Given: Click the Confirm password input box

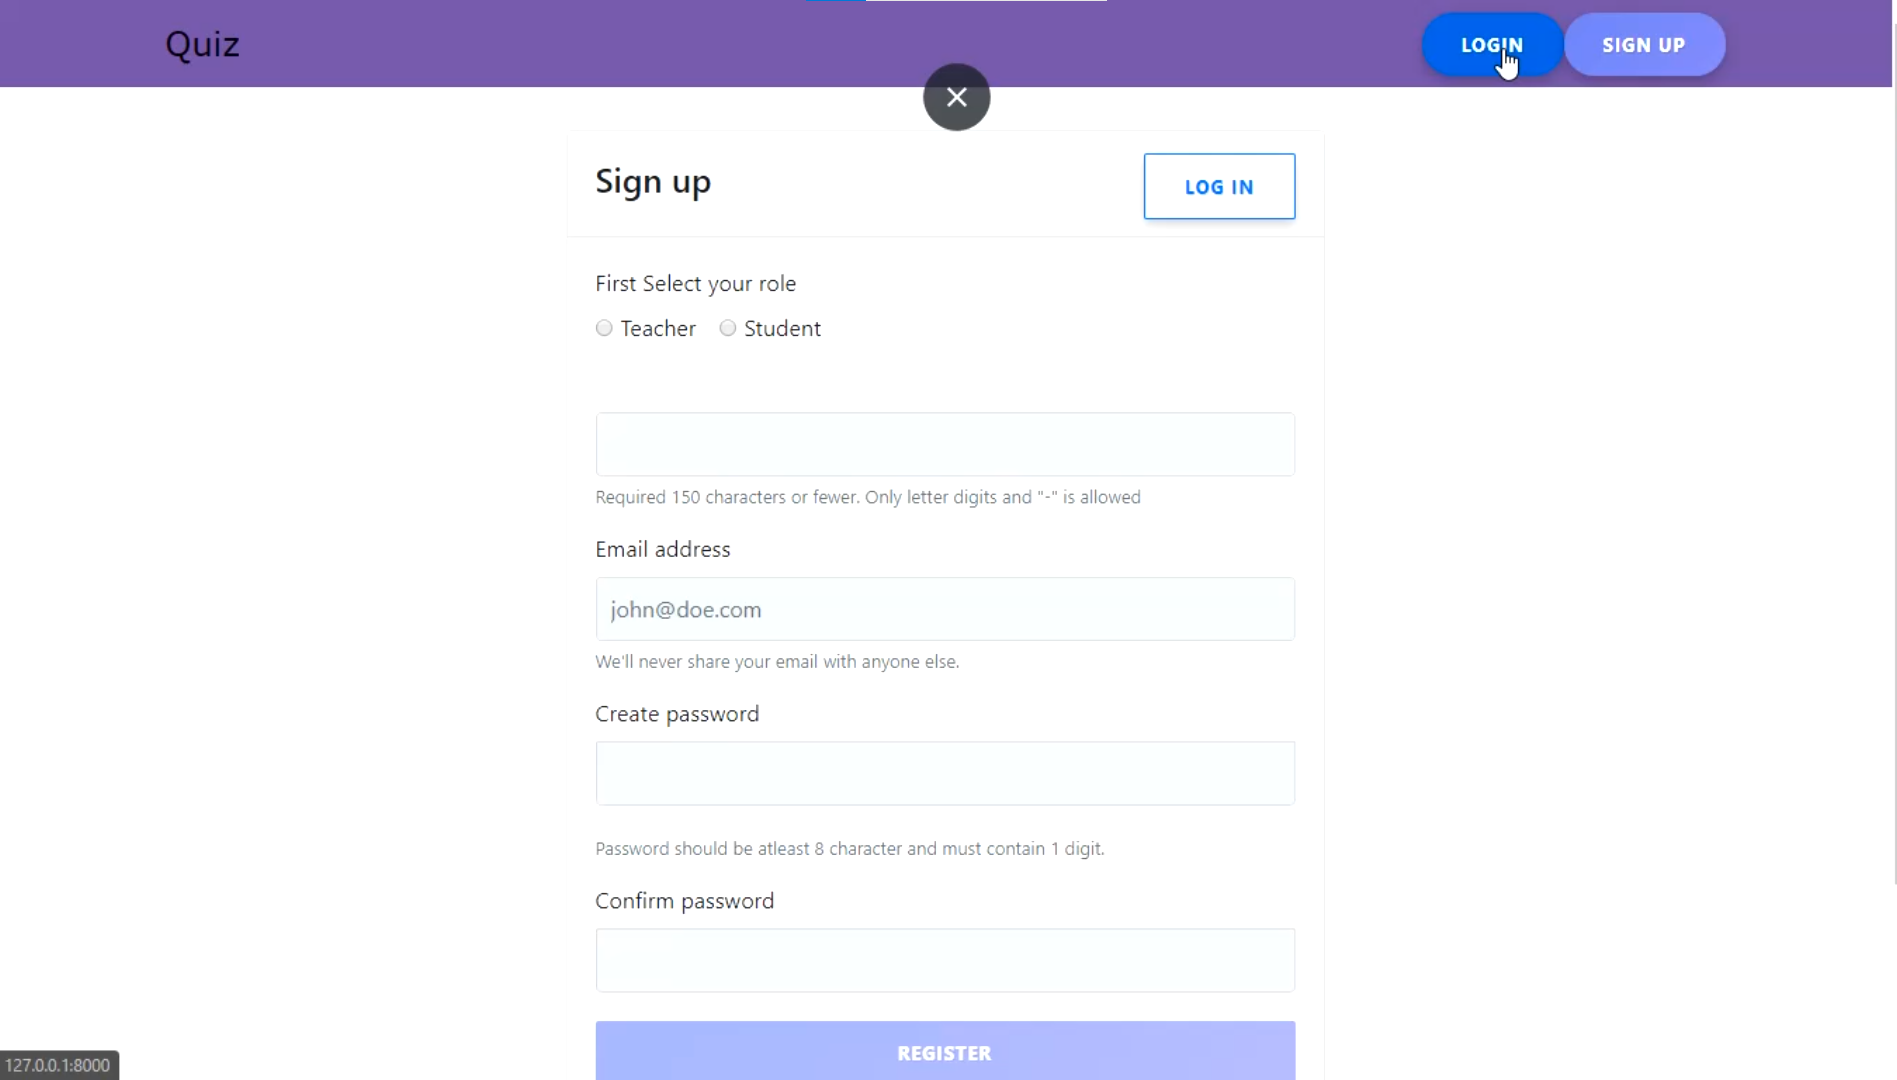Looking at the screenshot, I should coord(944,960).
